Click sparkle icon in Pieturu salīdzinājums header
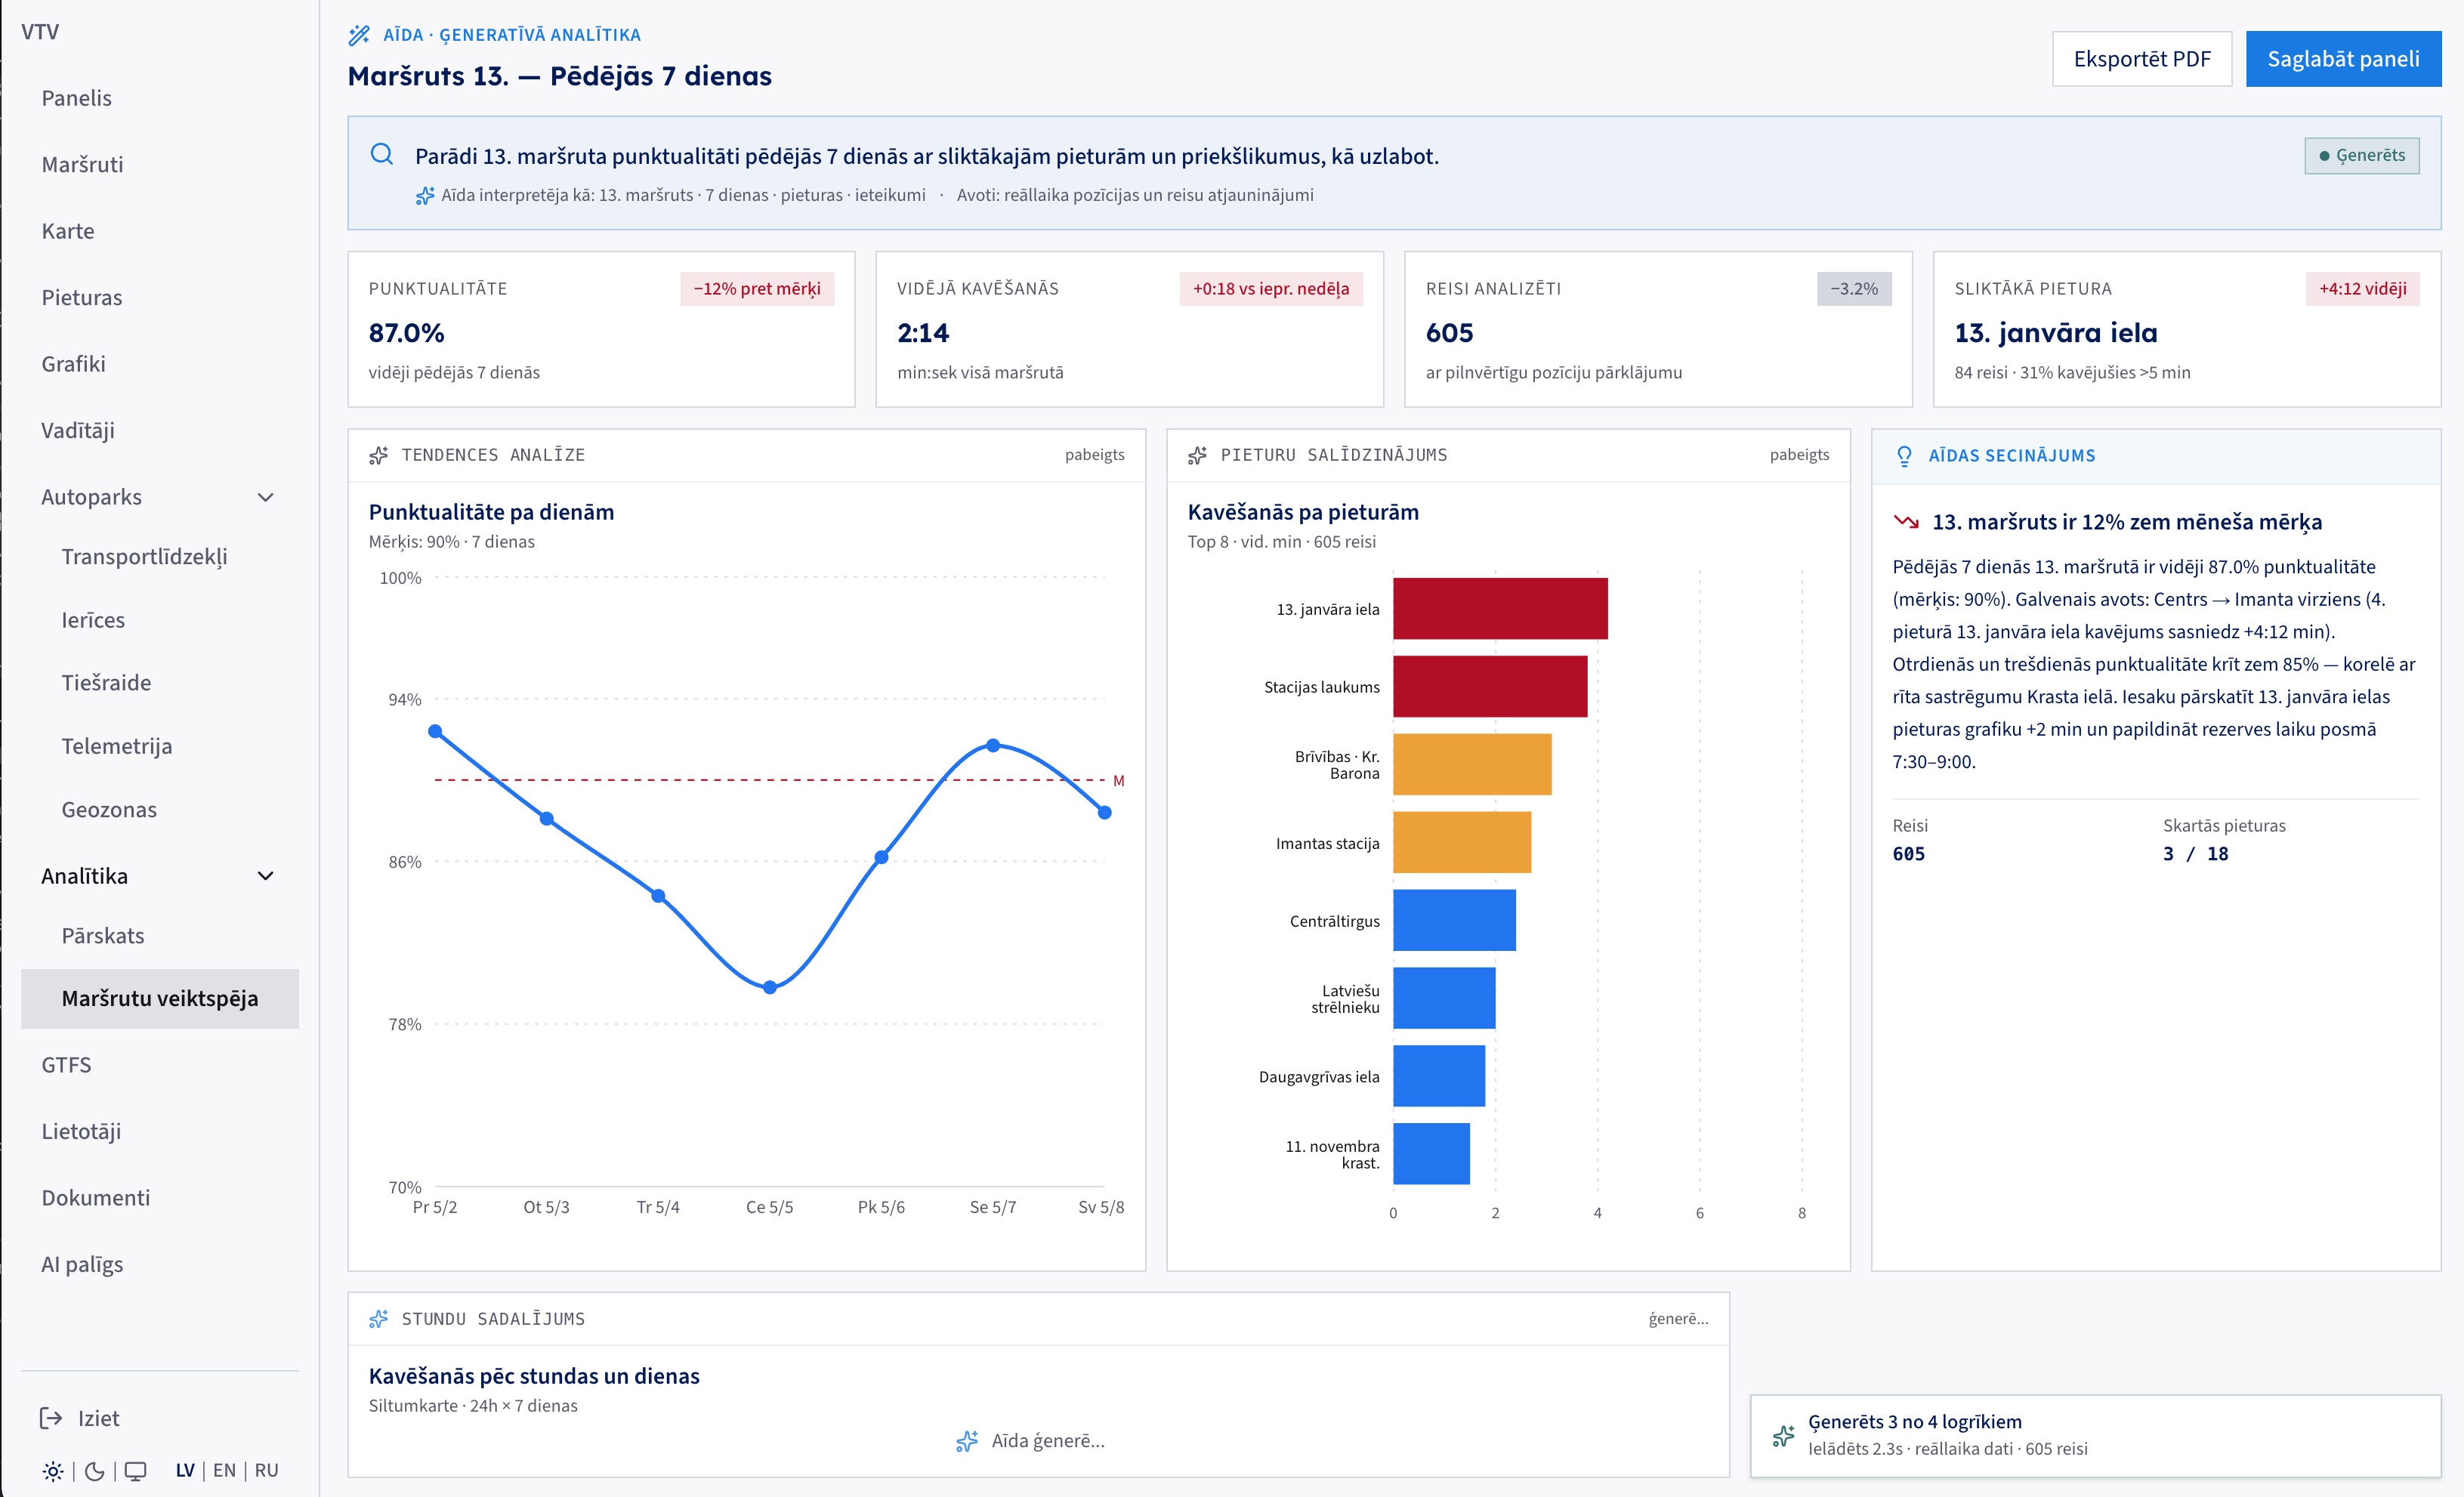The image size is (2464, 1497). pos(1198,455)
